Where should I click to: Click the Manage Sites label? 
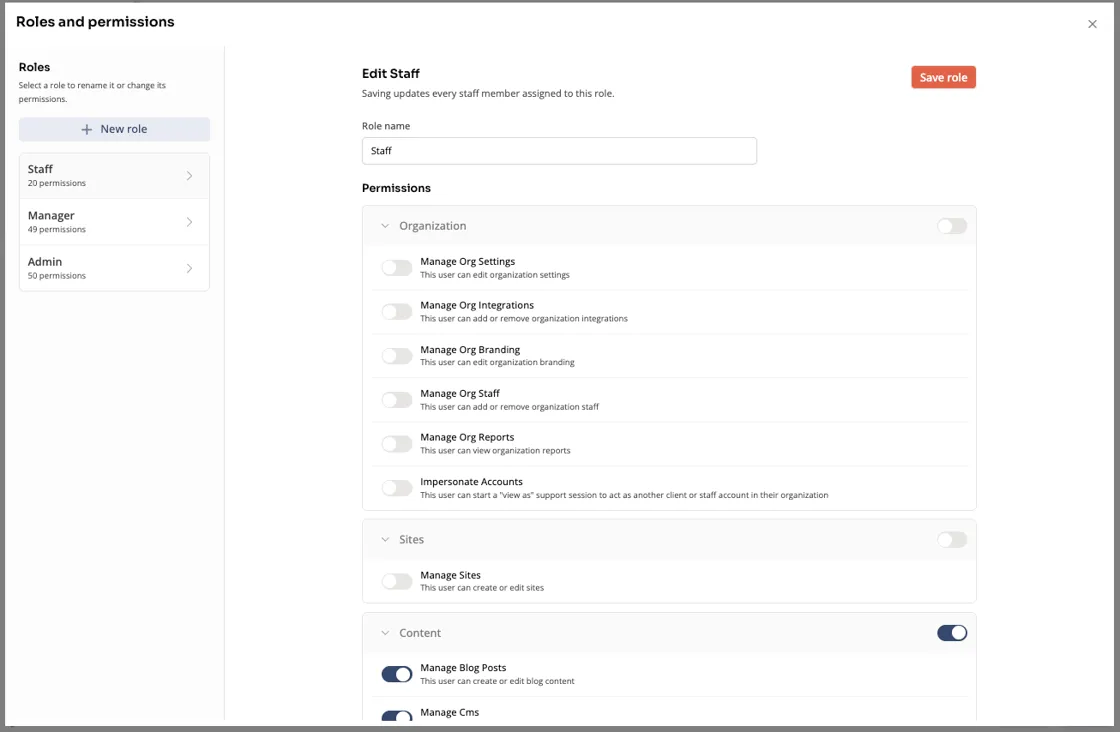(x=450, y=575)
